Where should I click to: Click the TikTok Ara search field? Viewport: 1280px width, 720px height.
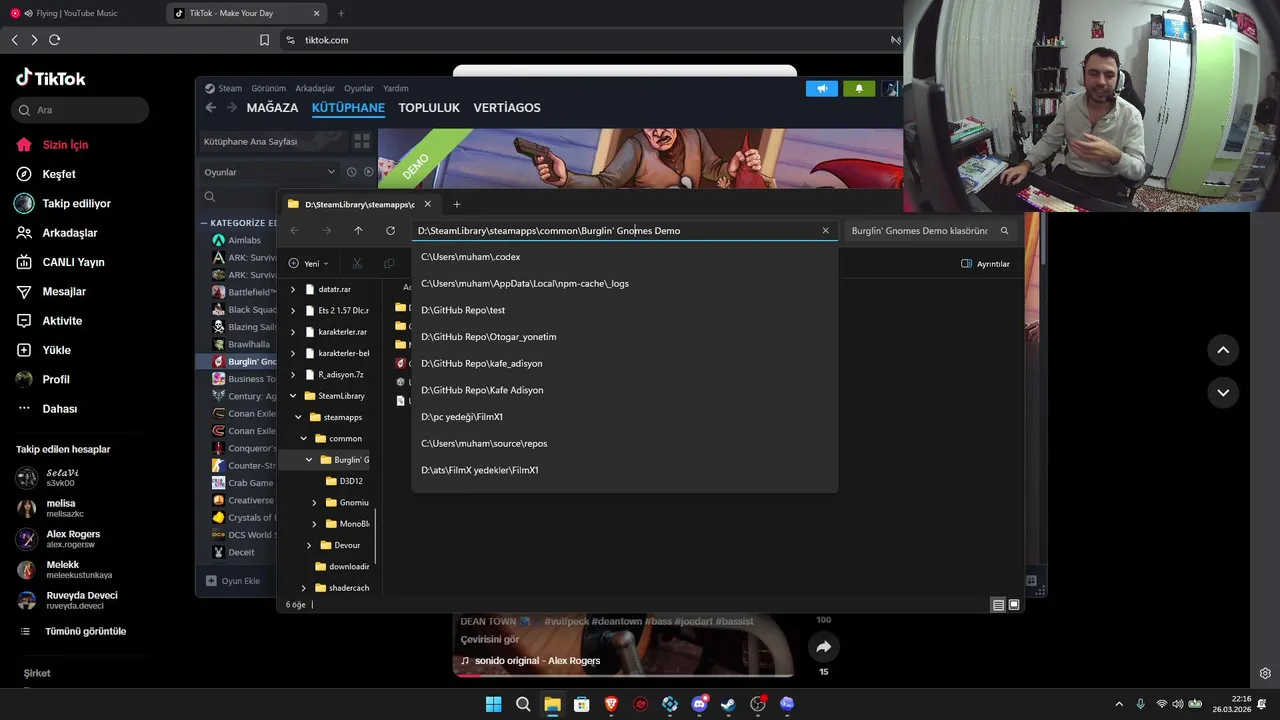click(81, 110)
